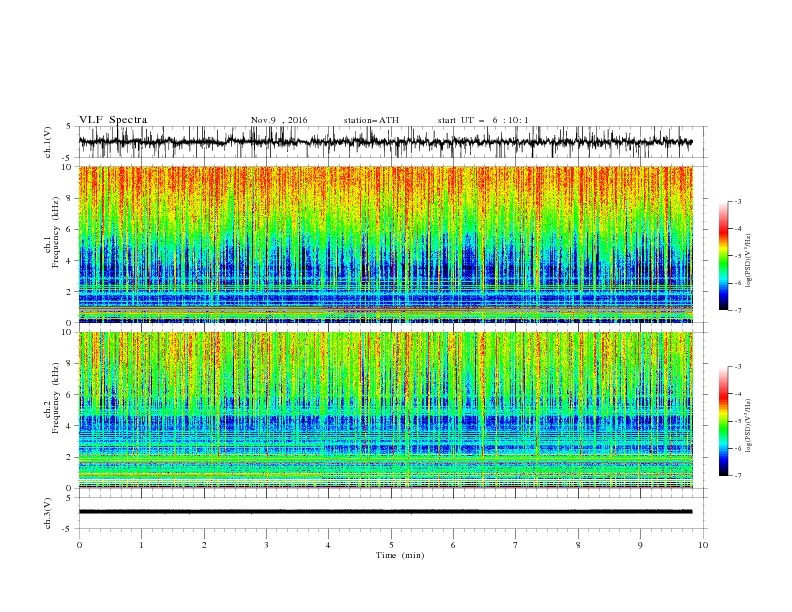Click the "-5" label on ch.2 colorbar
Viewport: 792px width, 612px height.
[x=738, y=421]
